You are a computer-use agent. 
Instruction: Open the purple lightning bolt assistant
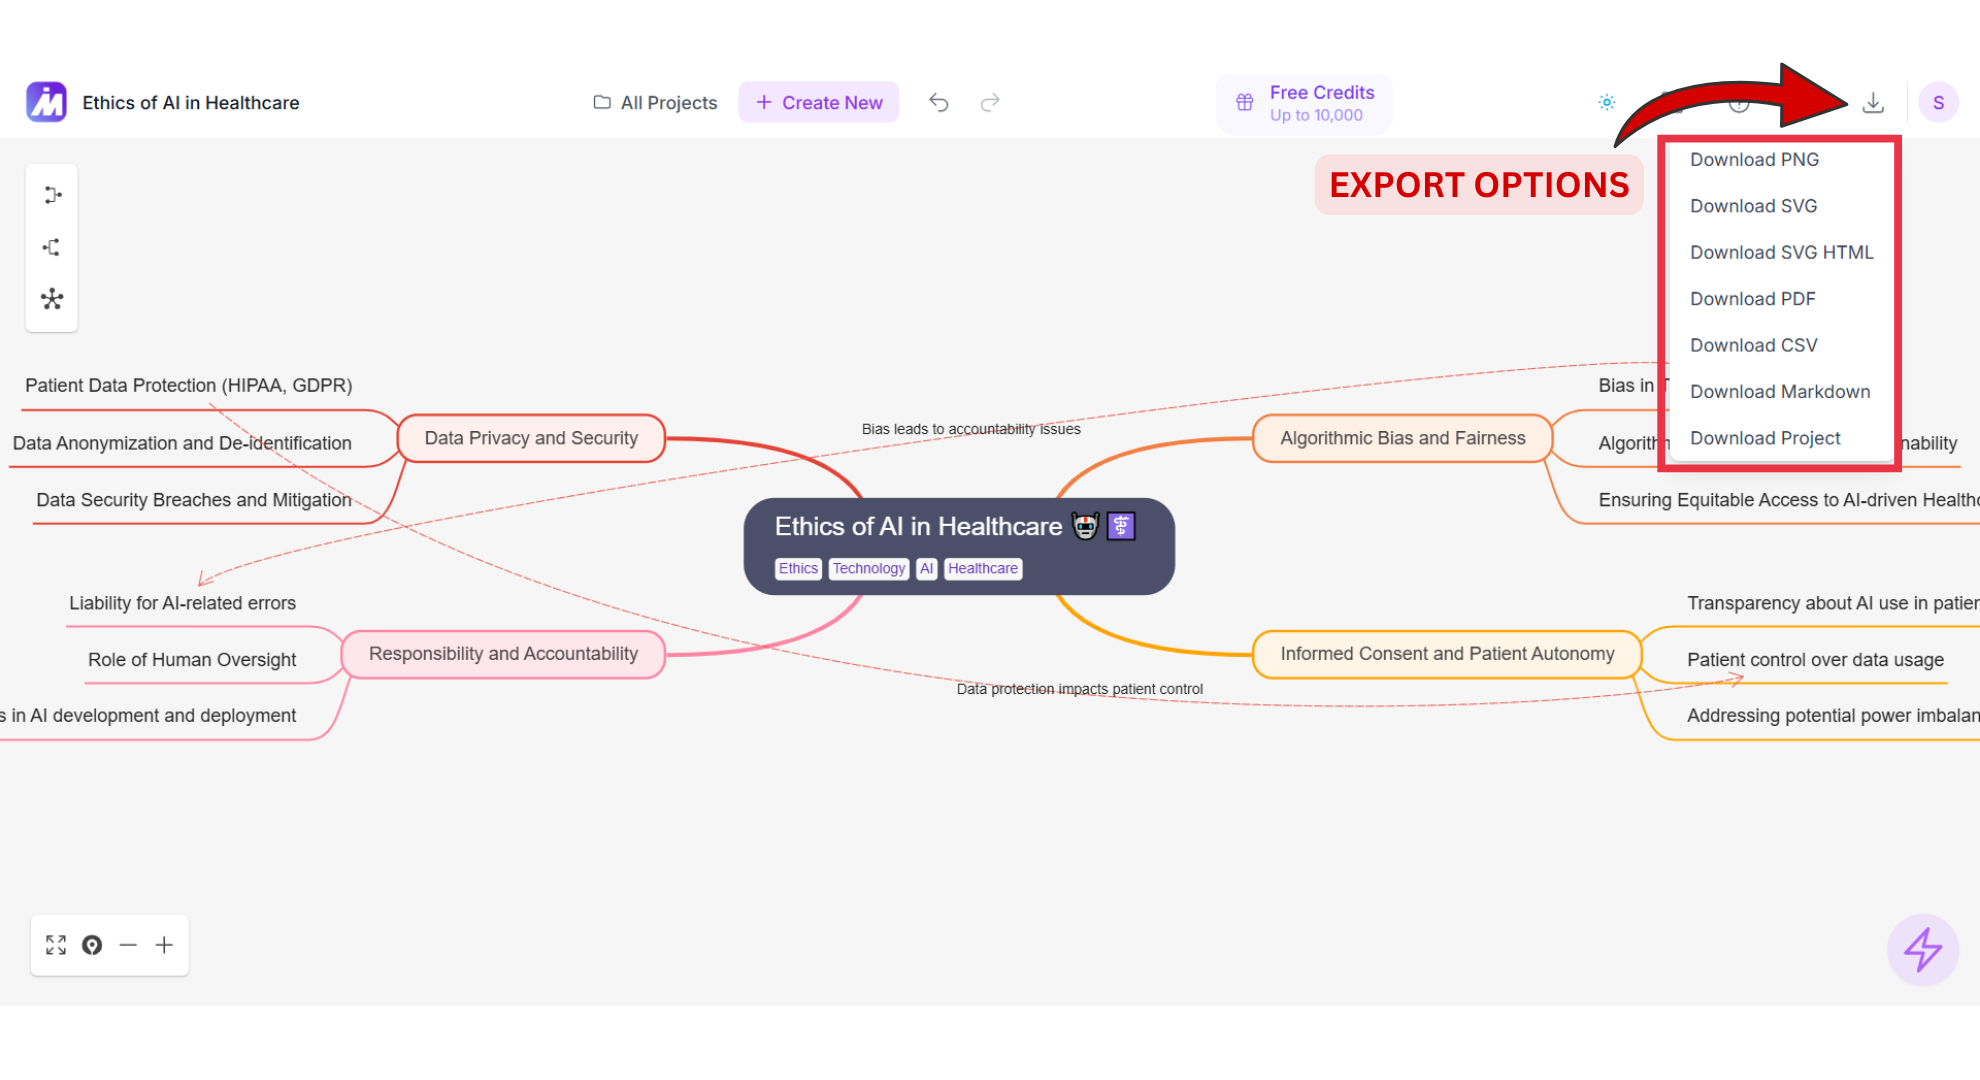pos(1922,949)
